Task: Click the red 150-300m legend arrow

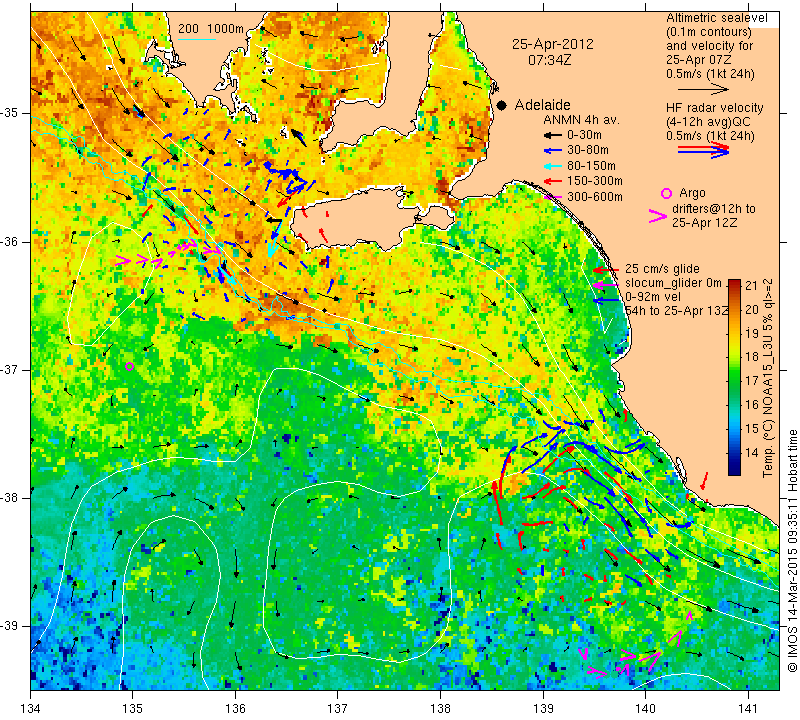Action: click(552, 181)
